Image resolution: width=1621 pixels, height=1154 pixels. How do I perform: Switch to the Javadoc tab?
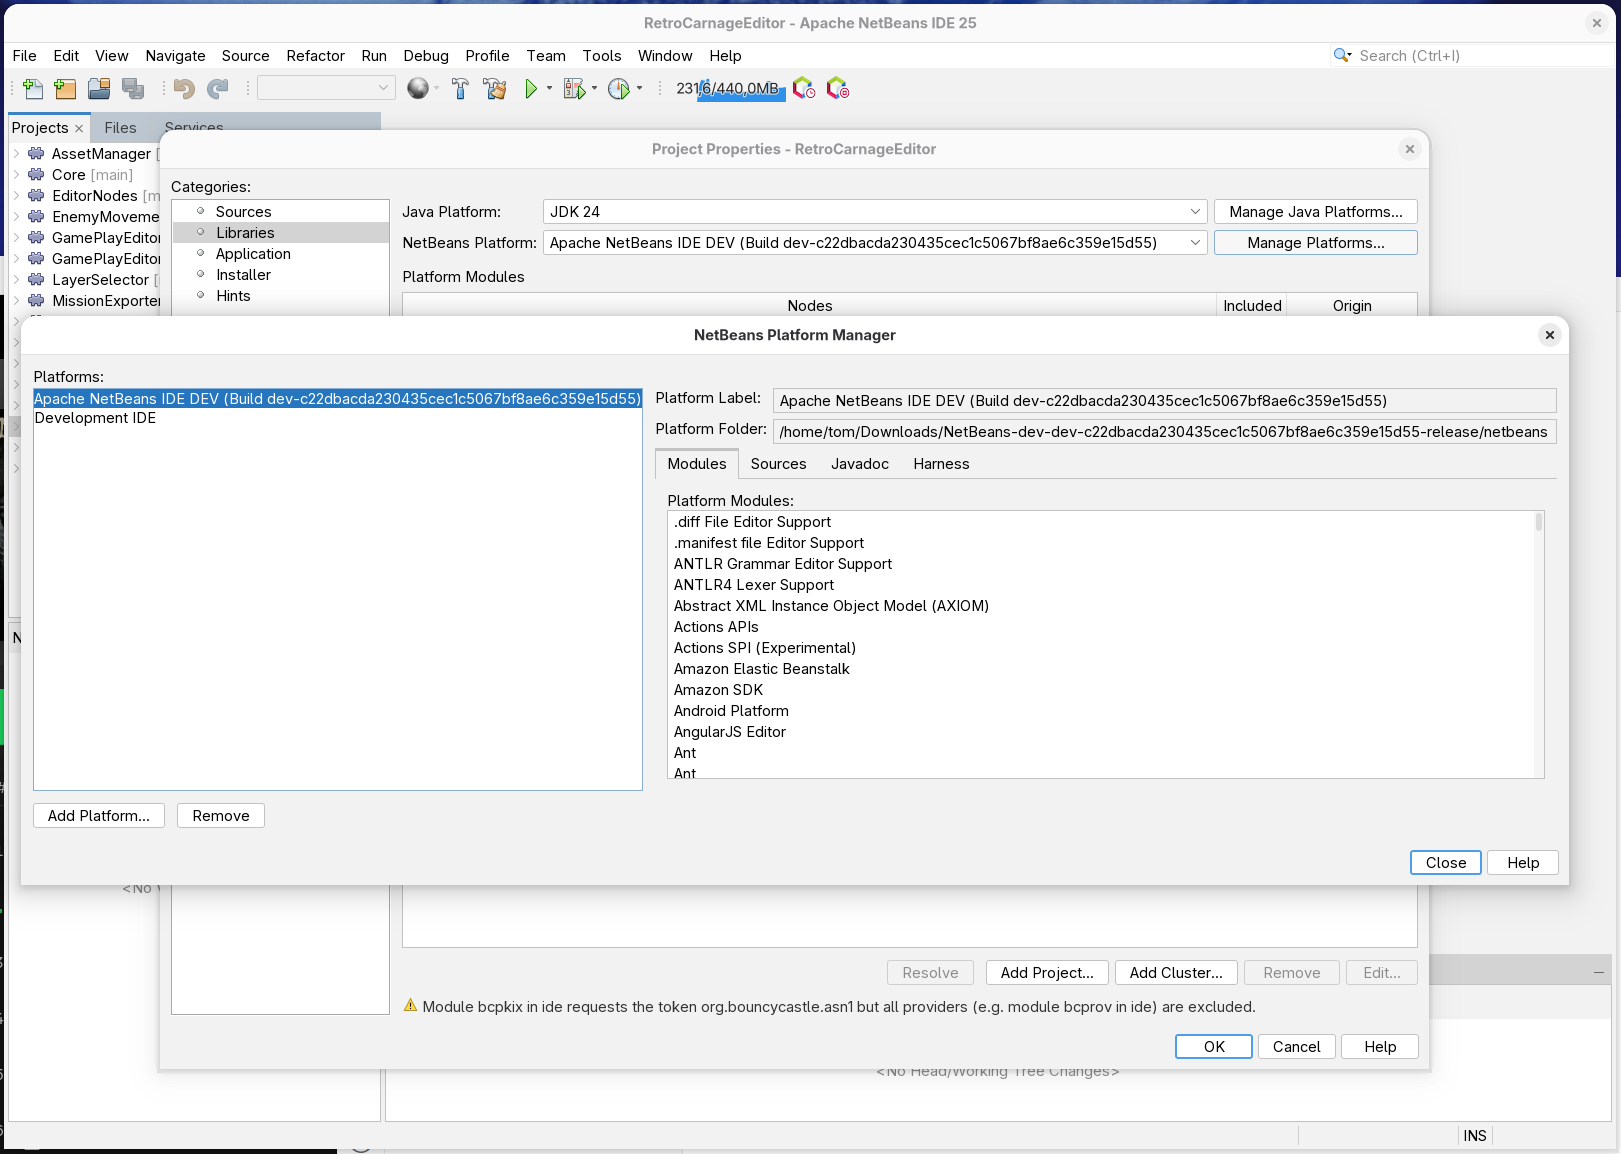click(859, 464)
